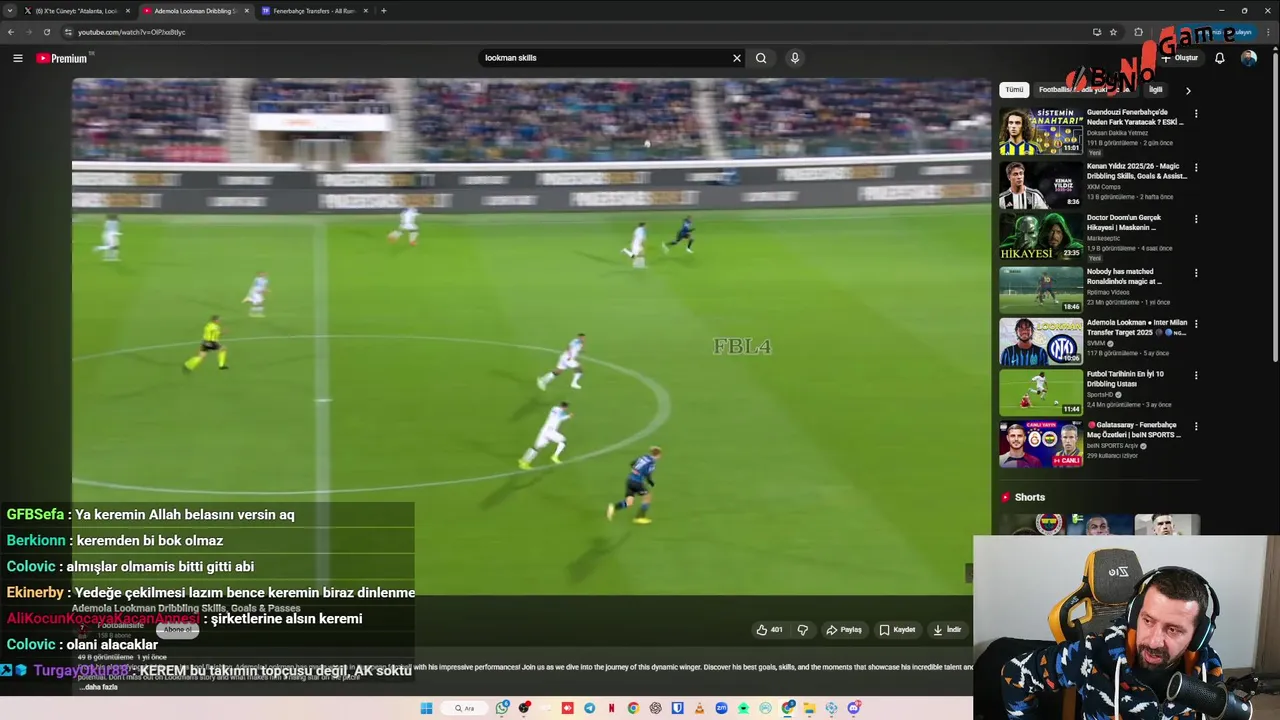
Task: Select the 'Tümü' filter chip
Action: 1014,90
